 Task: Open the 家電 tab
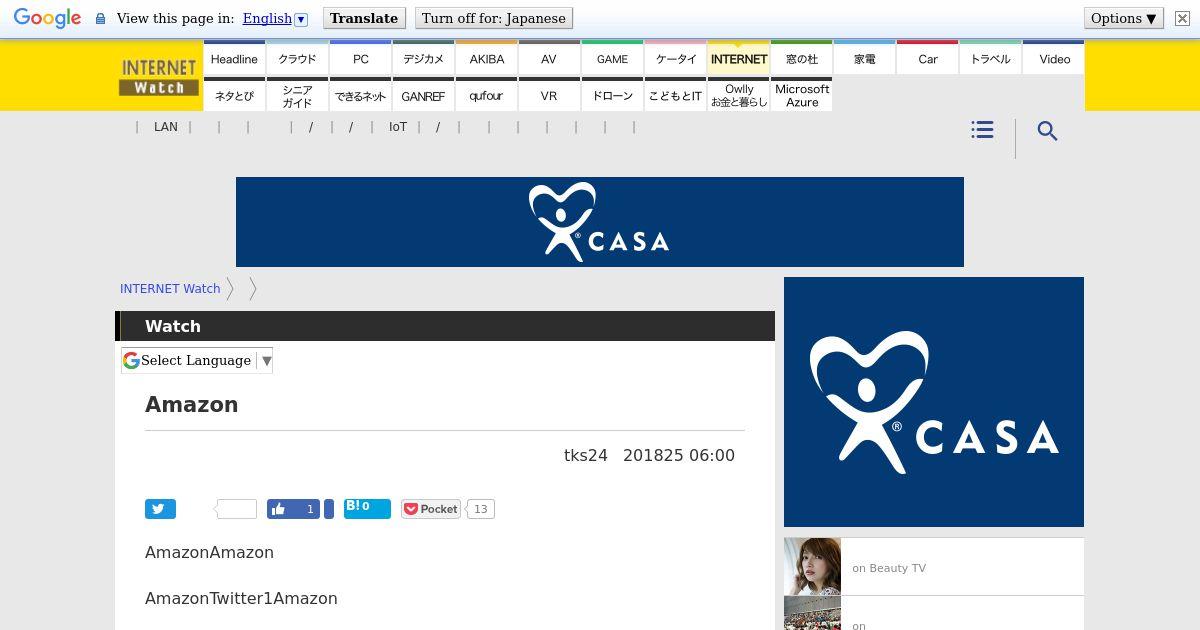(x=864, y=58)
